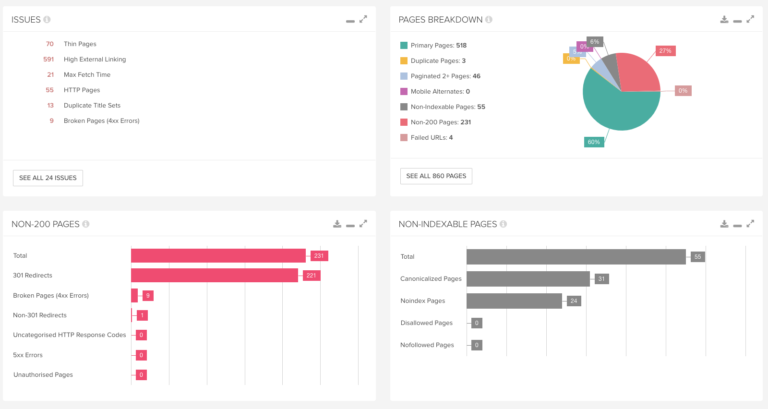Click the SEE ALL 24 ISSUES button
Screen dimensions: 768x409
(48, 178)
